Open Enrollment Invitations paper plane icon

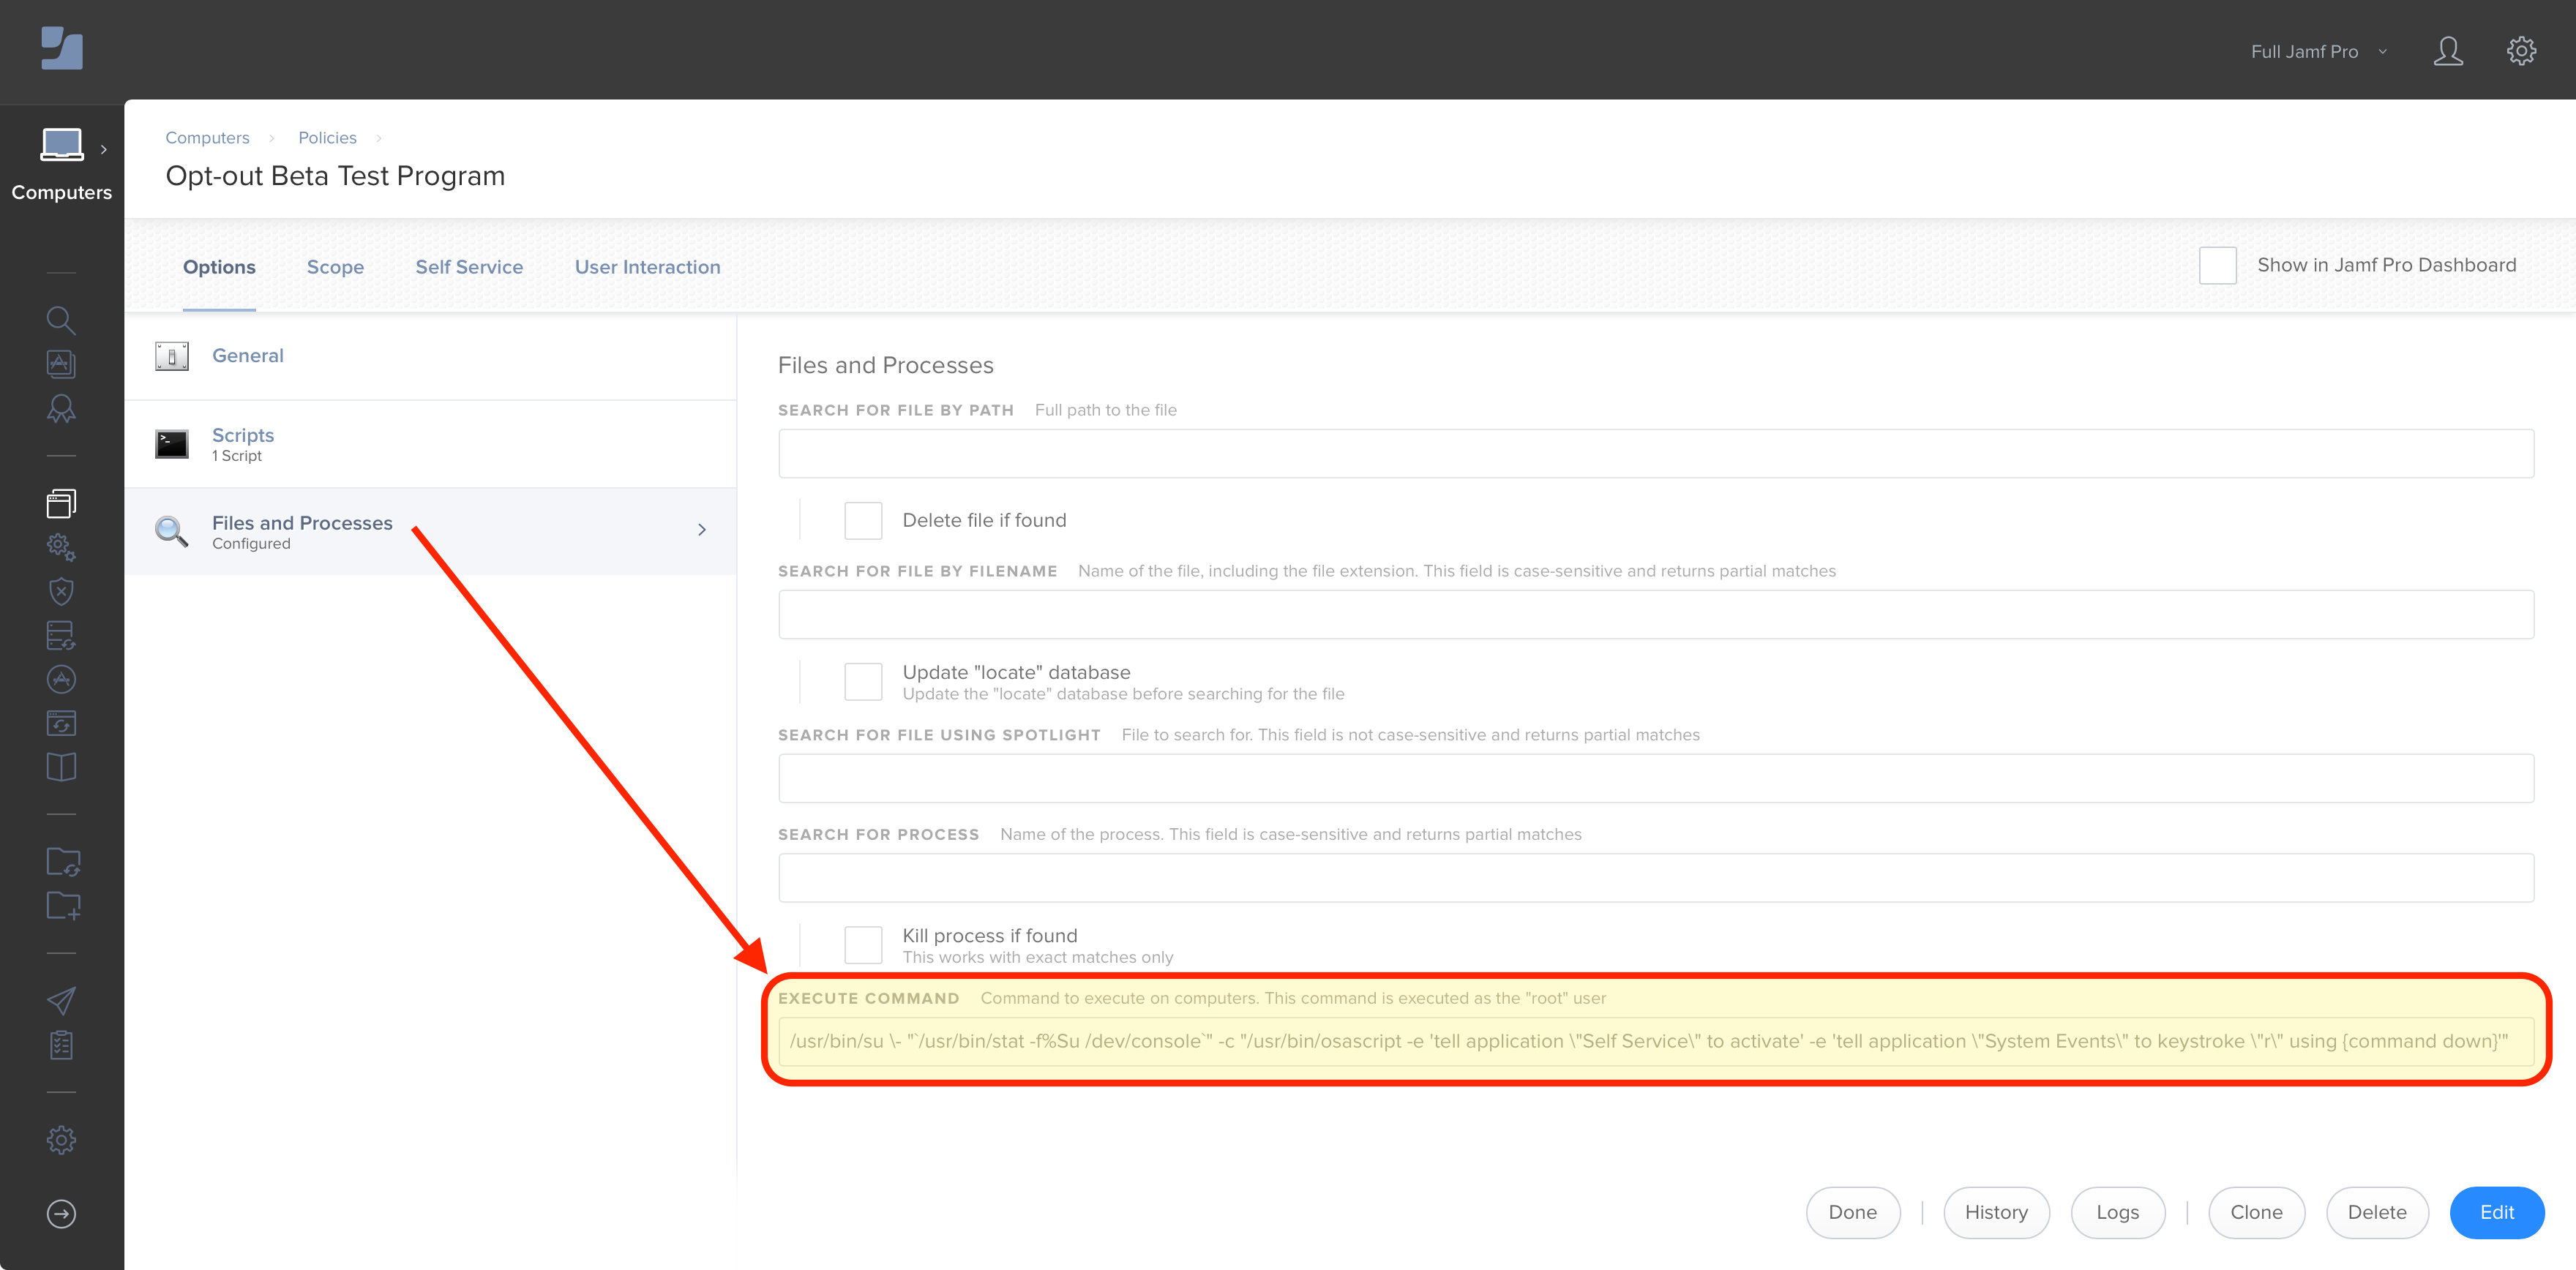pos(61,1000)
